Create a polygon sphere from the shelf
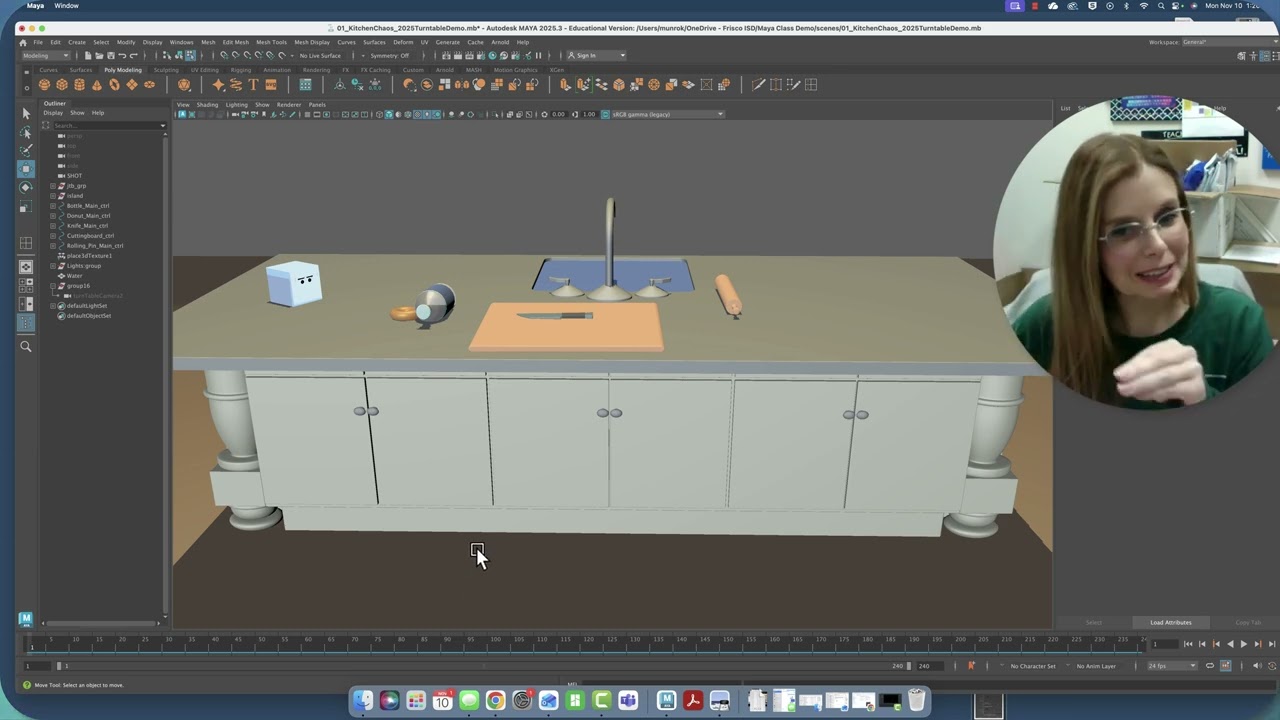The image size is (1280, 720). pos(44,85)
